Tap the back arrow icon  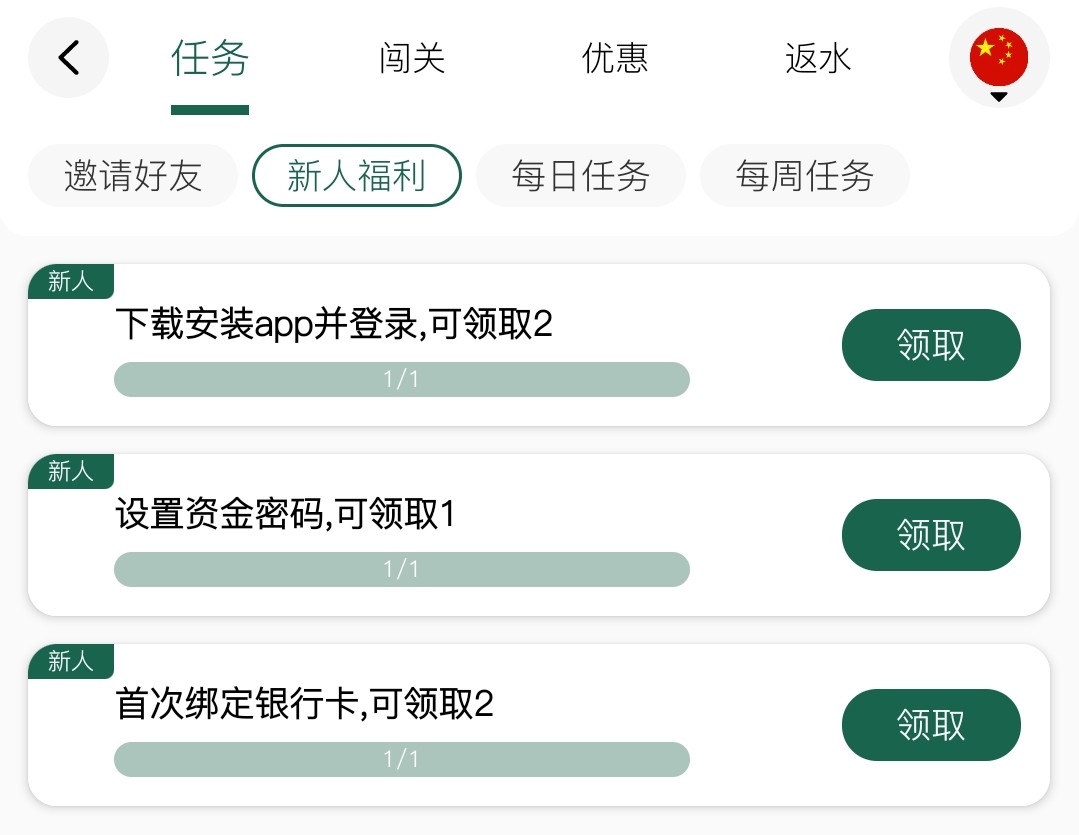coord(68,58)
